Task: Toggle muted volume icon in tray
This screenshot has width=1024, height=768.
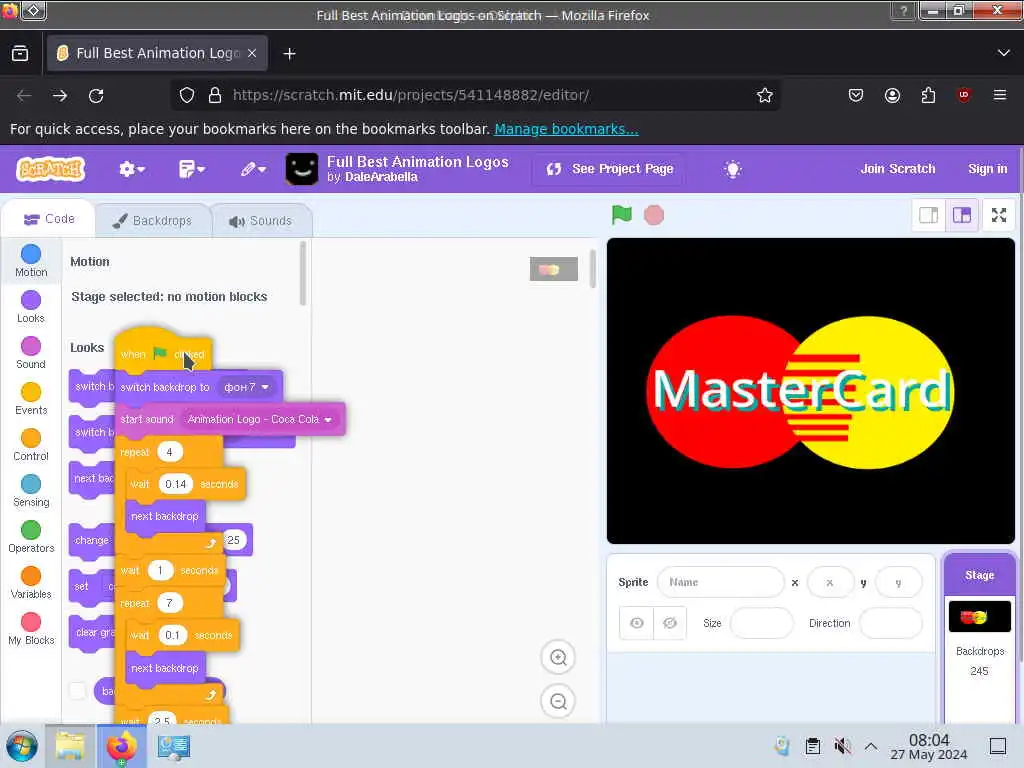Action: pyautogui.click(x=842, y=746)
